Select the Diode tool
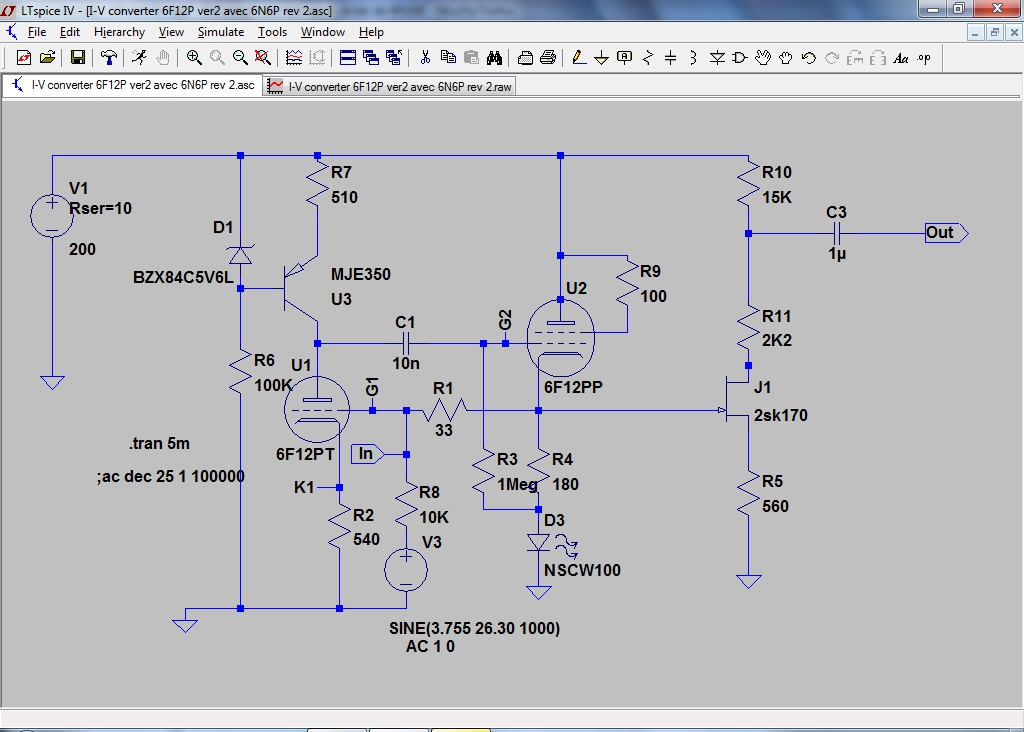 (717, 58)
